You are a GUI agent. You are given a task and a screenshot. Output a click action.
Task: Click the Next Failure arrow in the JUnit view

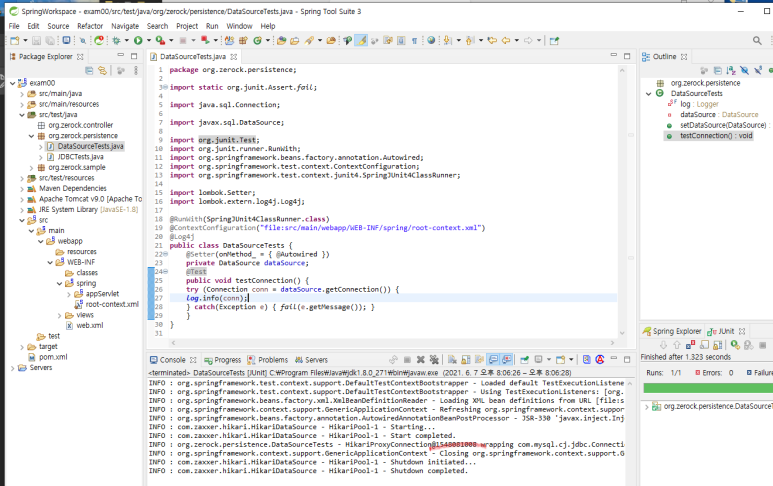(x=664, y=345)
